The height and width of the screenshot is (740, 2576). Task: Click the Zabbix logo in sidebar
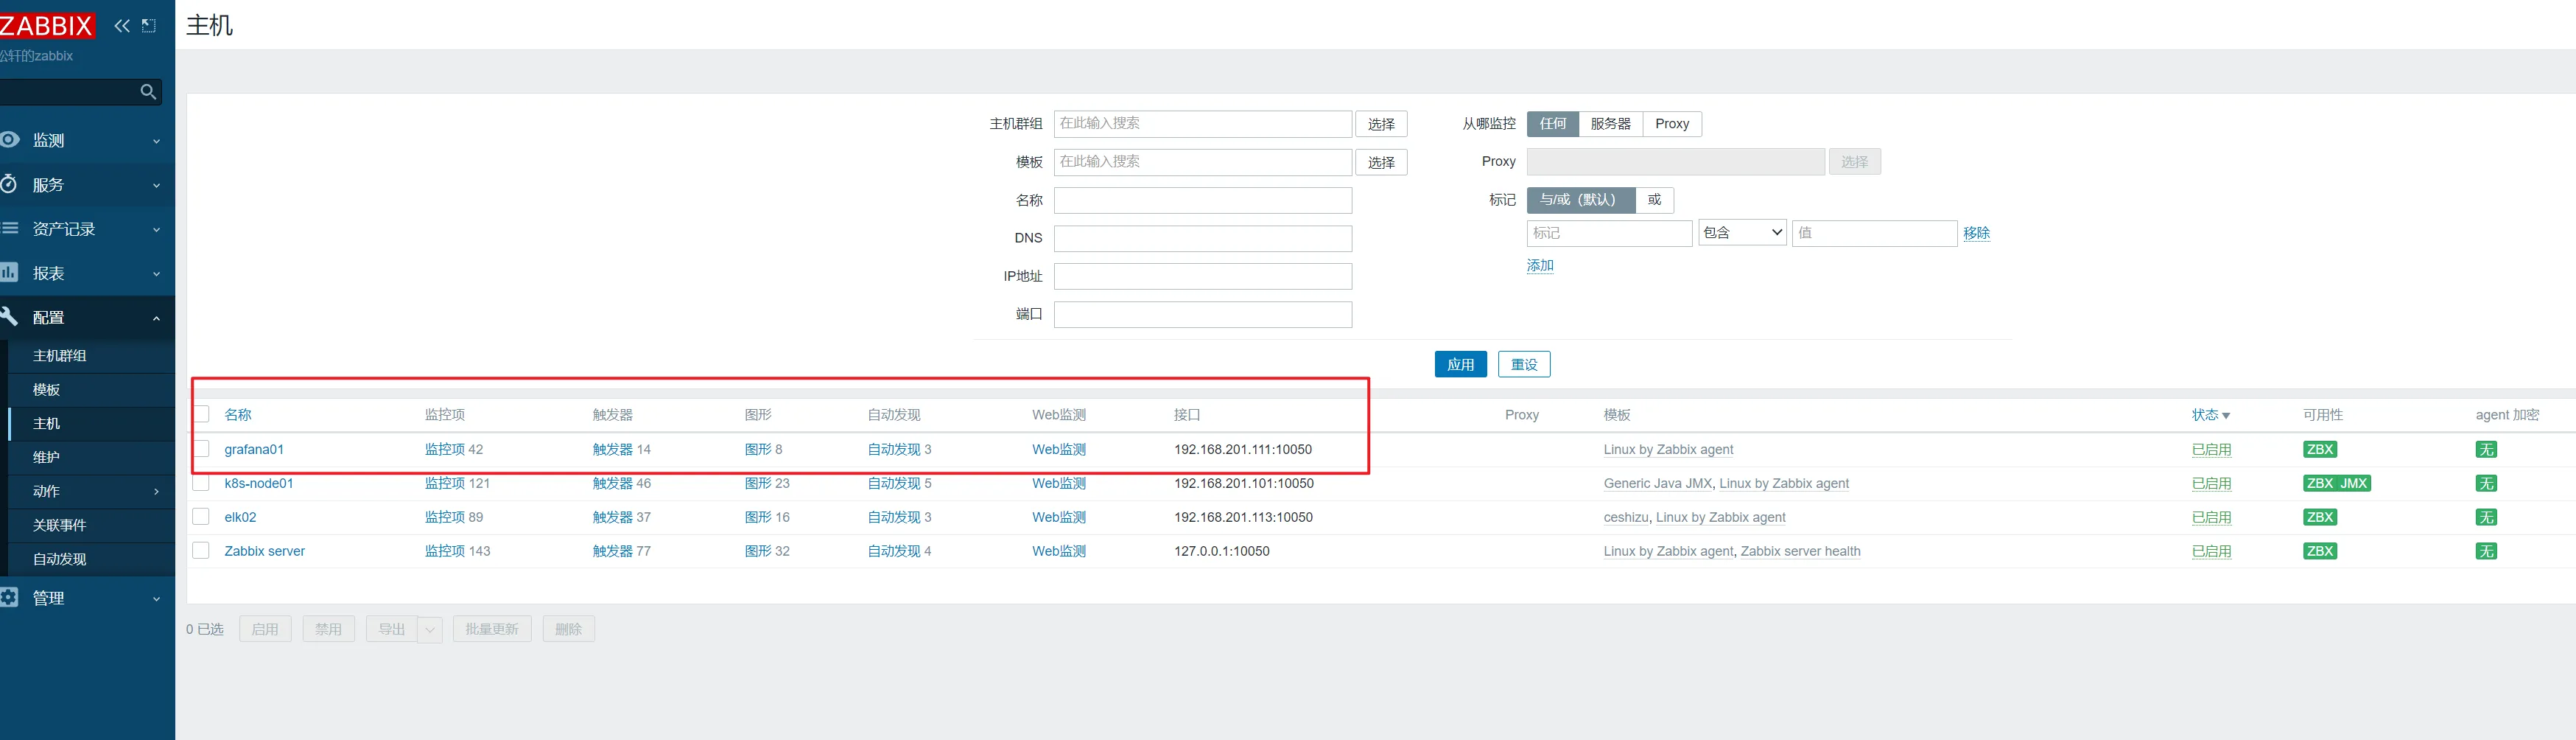46,26
